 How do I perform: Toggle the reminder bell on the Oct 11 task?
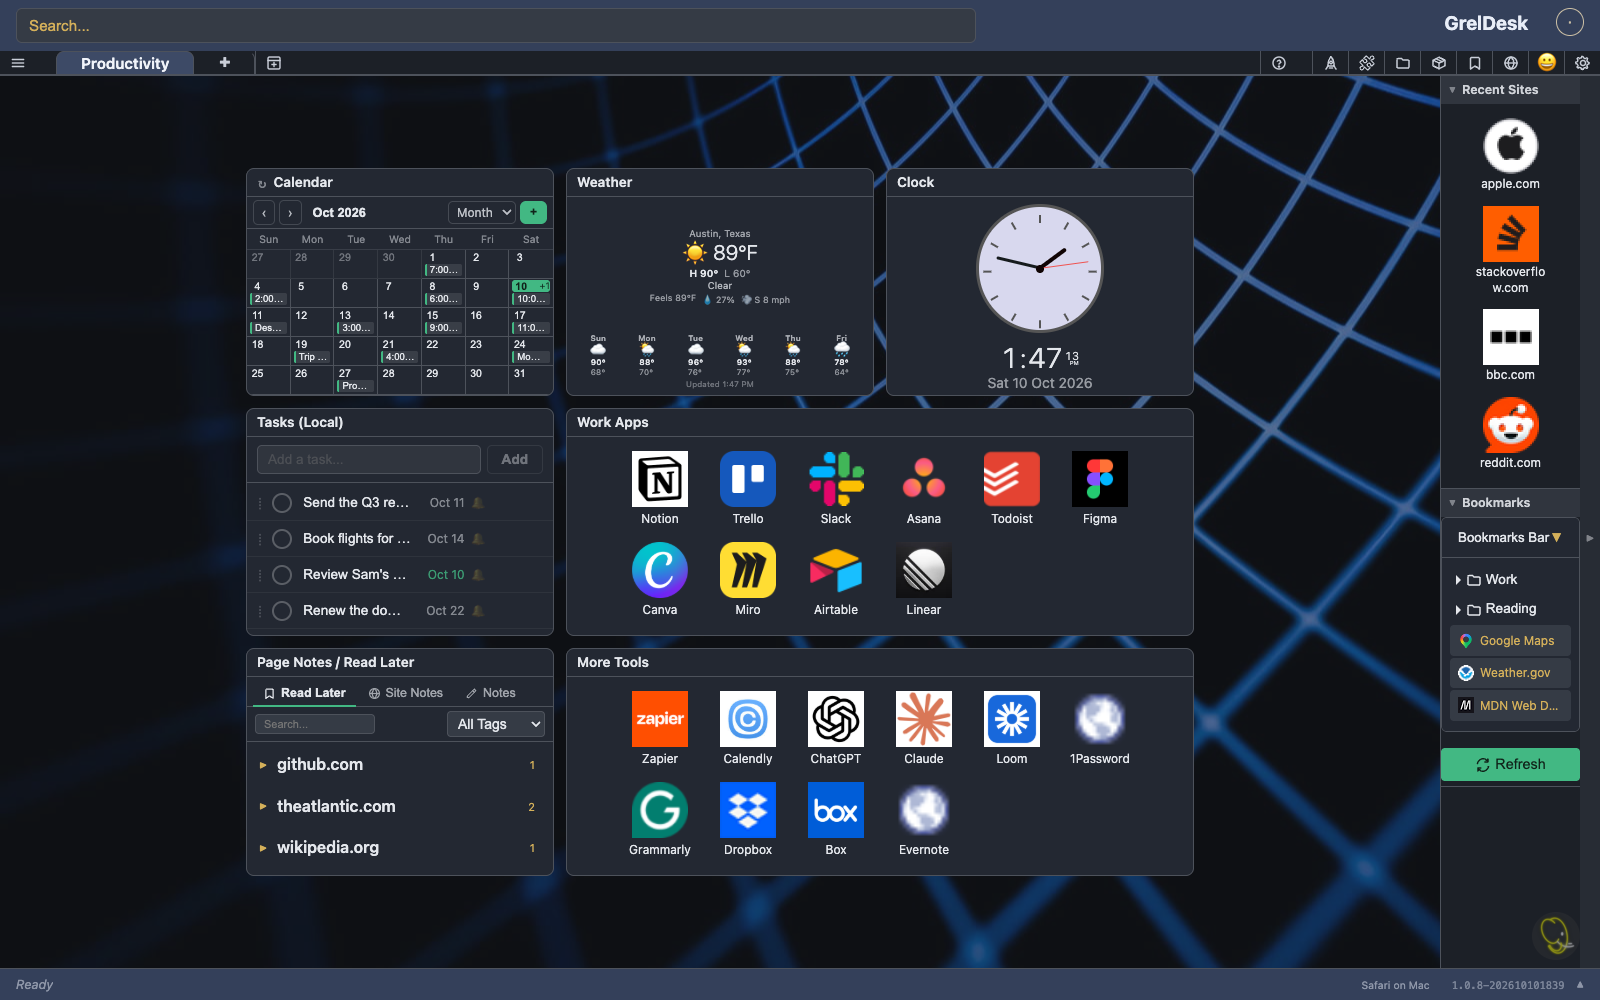(478, 503)
